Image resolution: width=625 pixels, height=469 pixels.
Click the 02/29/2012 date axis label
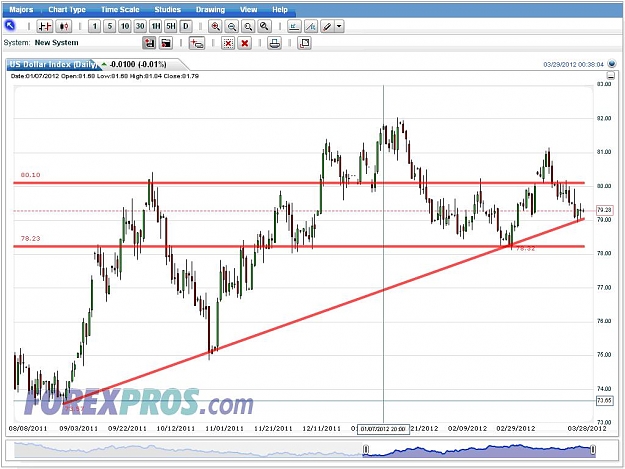click(516, 429)
